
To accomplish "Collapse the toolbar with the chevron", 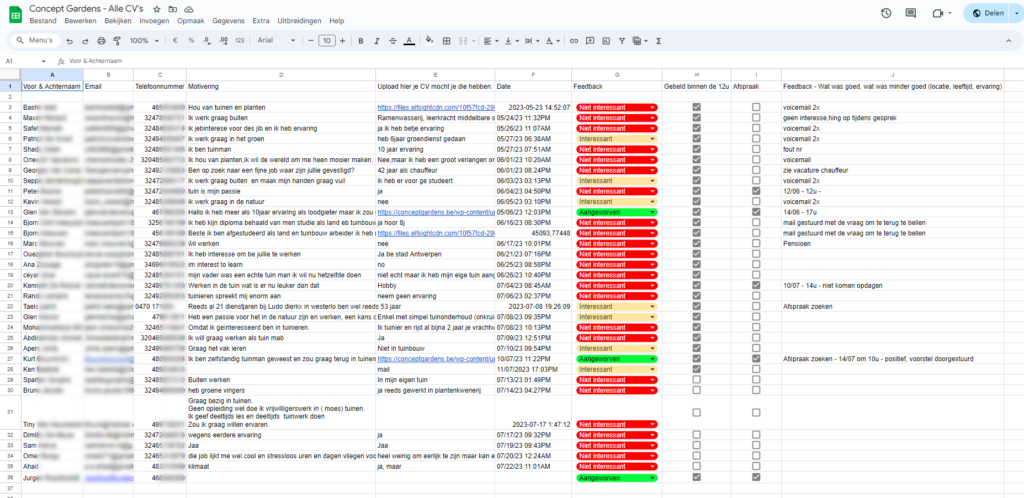I will click(1008, 40).
